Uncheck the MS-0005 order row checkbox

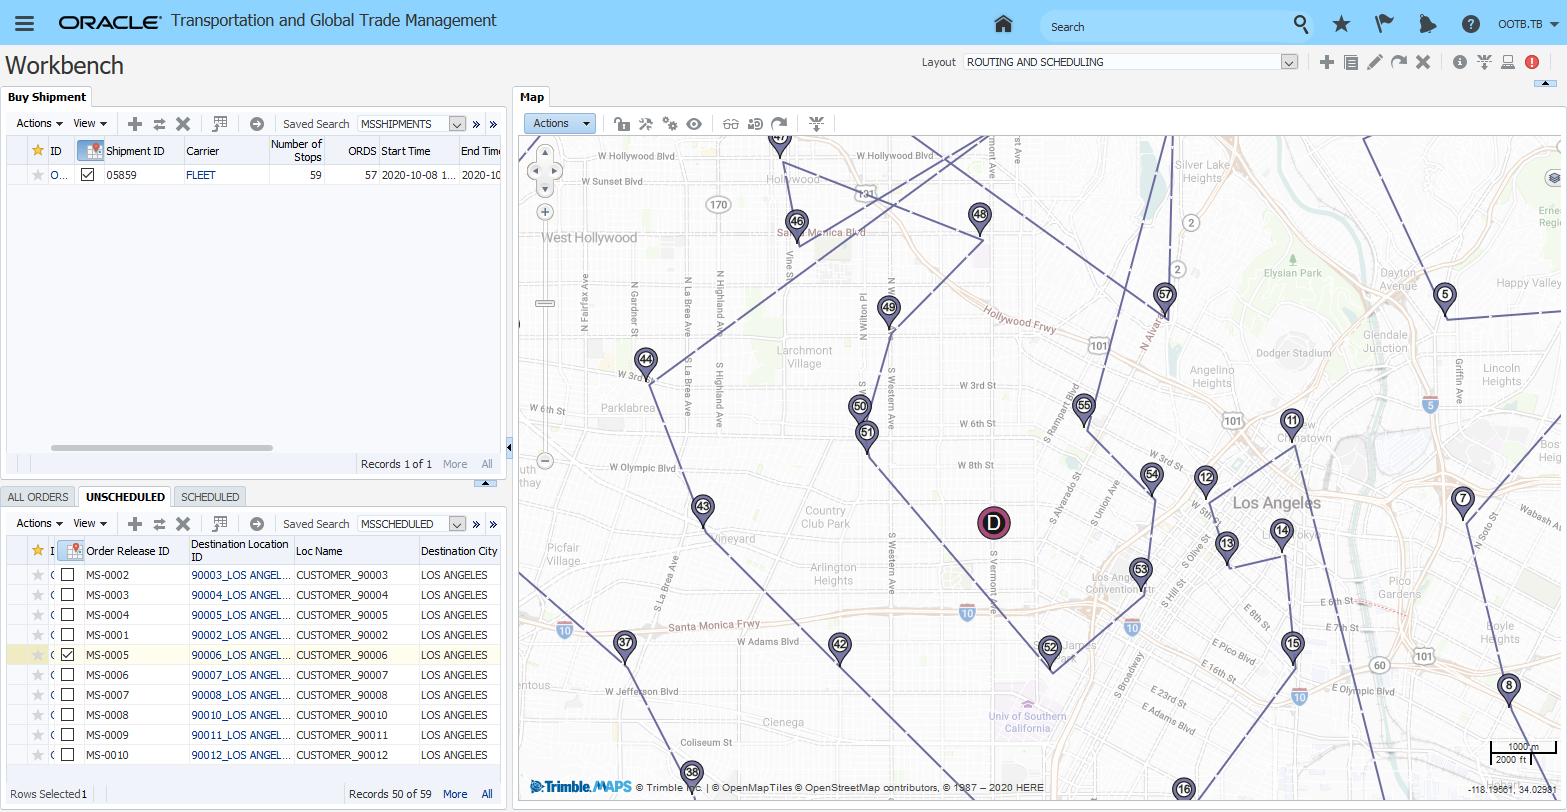(67, 655)
